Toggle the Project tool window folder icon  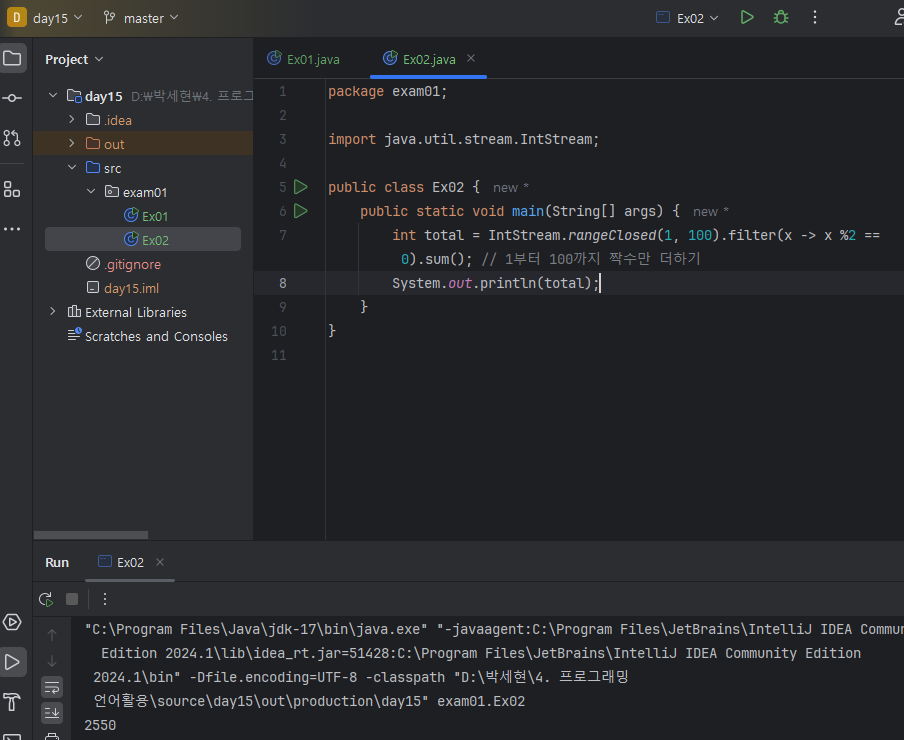pos(12,58)
